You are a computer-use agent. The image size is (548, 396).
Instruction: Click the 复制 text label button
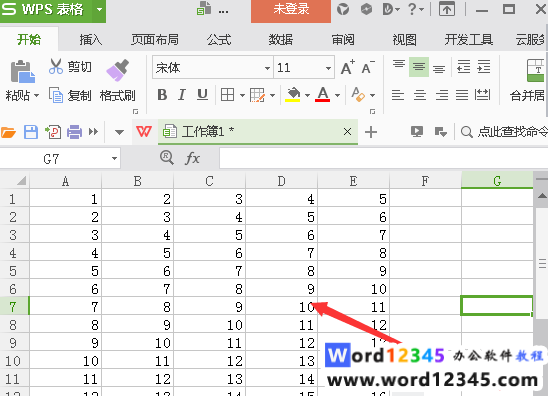pyautogui.click(x=79, y=95)
